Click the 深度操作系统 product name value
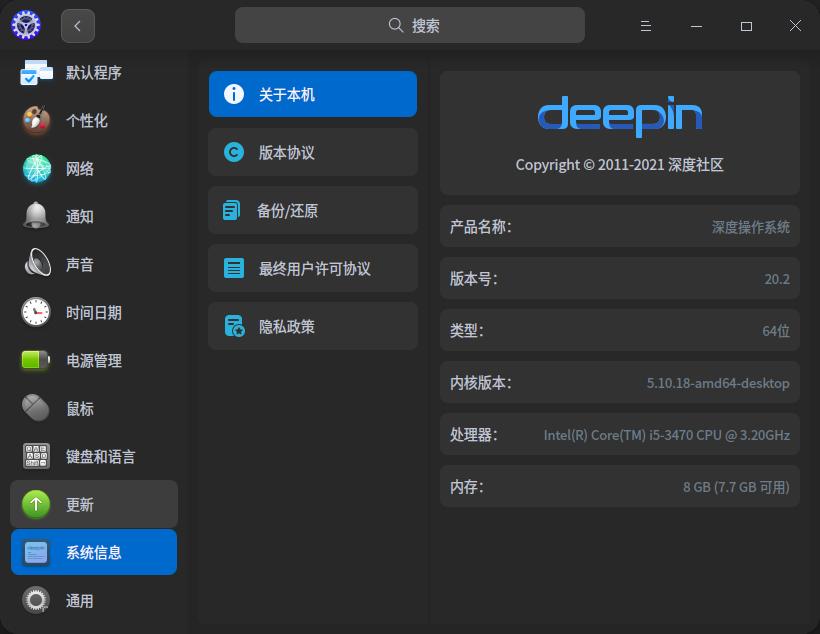This screenshot has width=820, height=634. point(750,227)
